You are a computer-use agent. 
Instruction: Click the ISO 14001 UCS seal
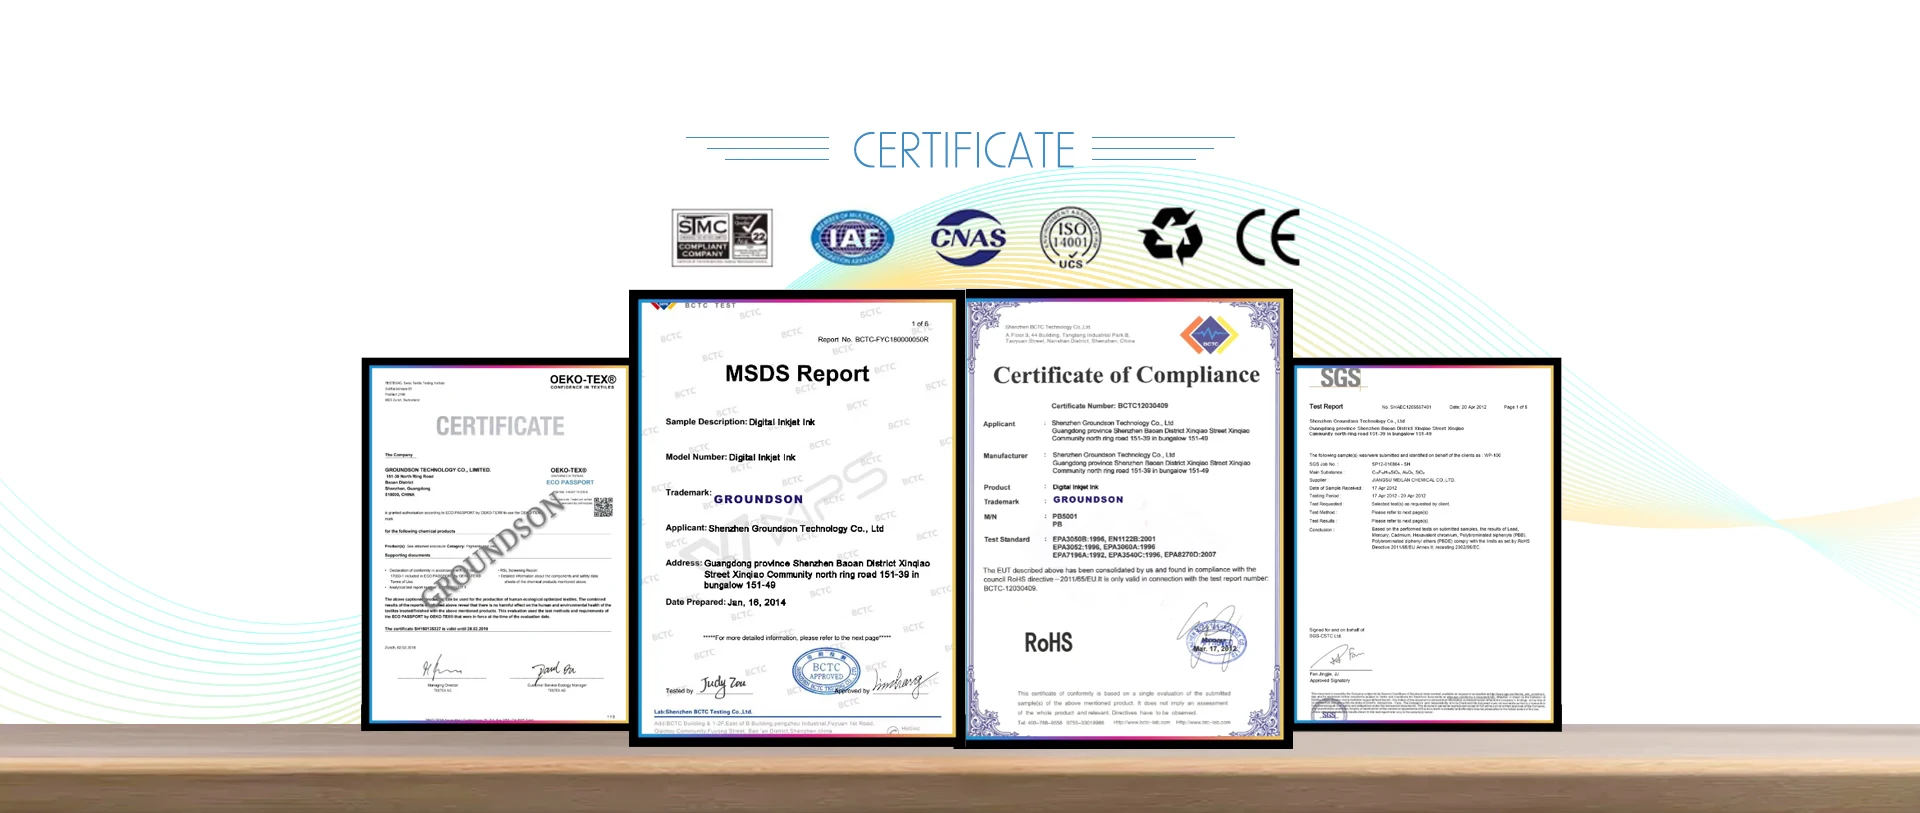click(x=1070, y=238)
